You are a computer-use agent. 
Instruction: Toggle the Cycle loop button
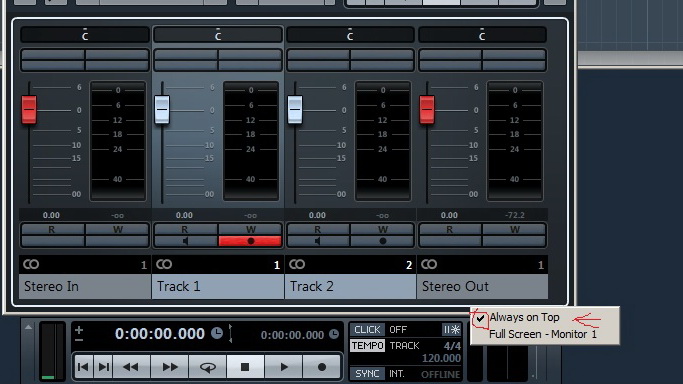(x=207, y=367)
